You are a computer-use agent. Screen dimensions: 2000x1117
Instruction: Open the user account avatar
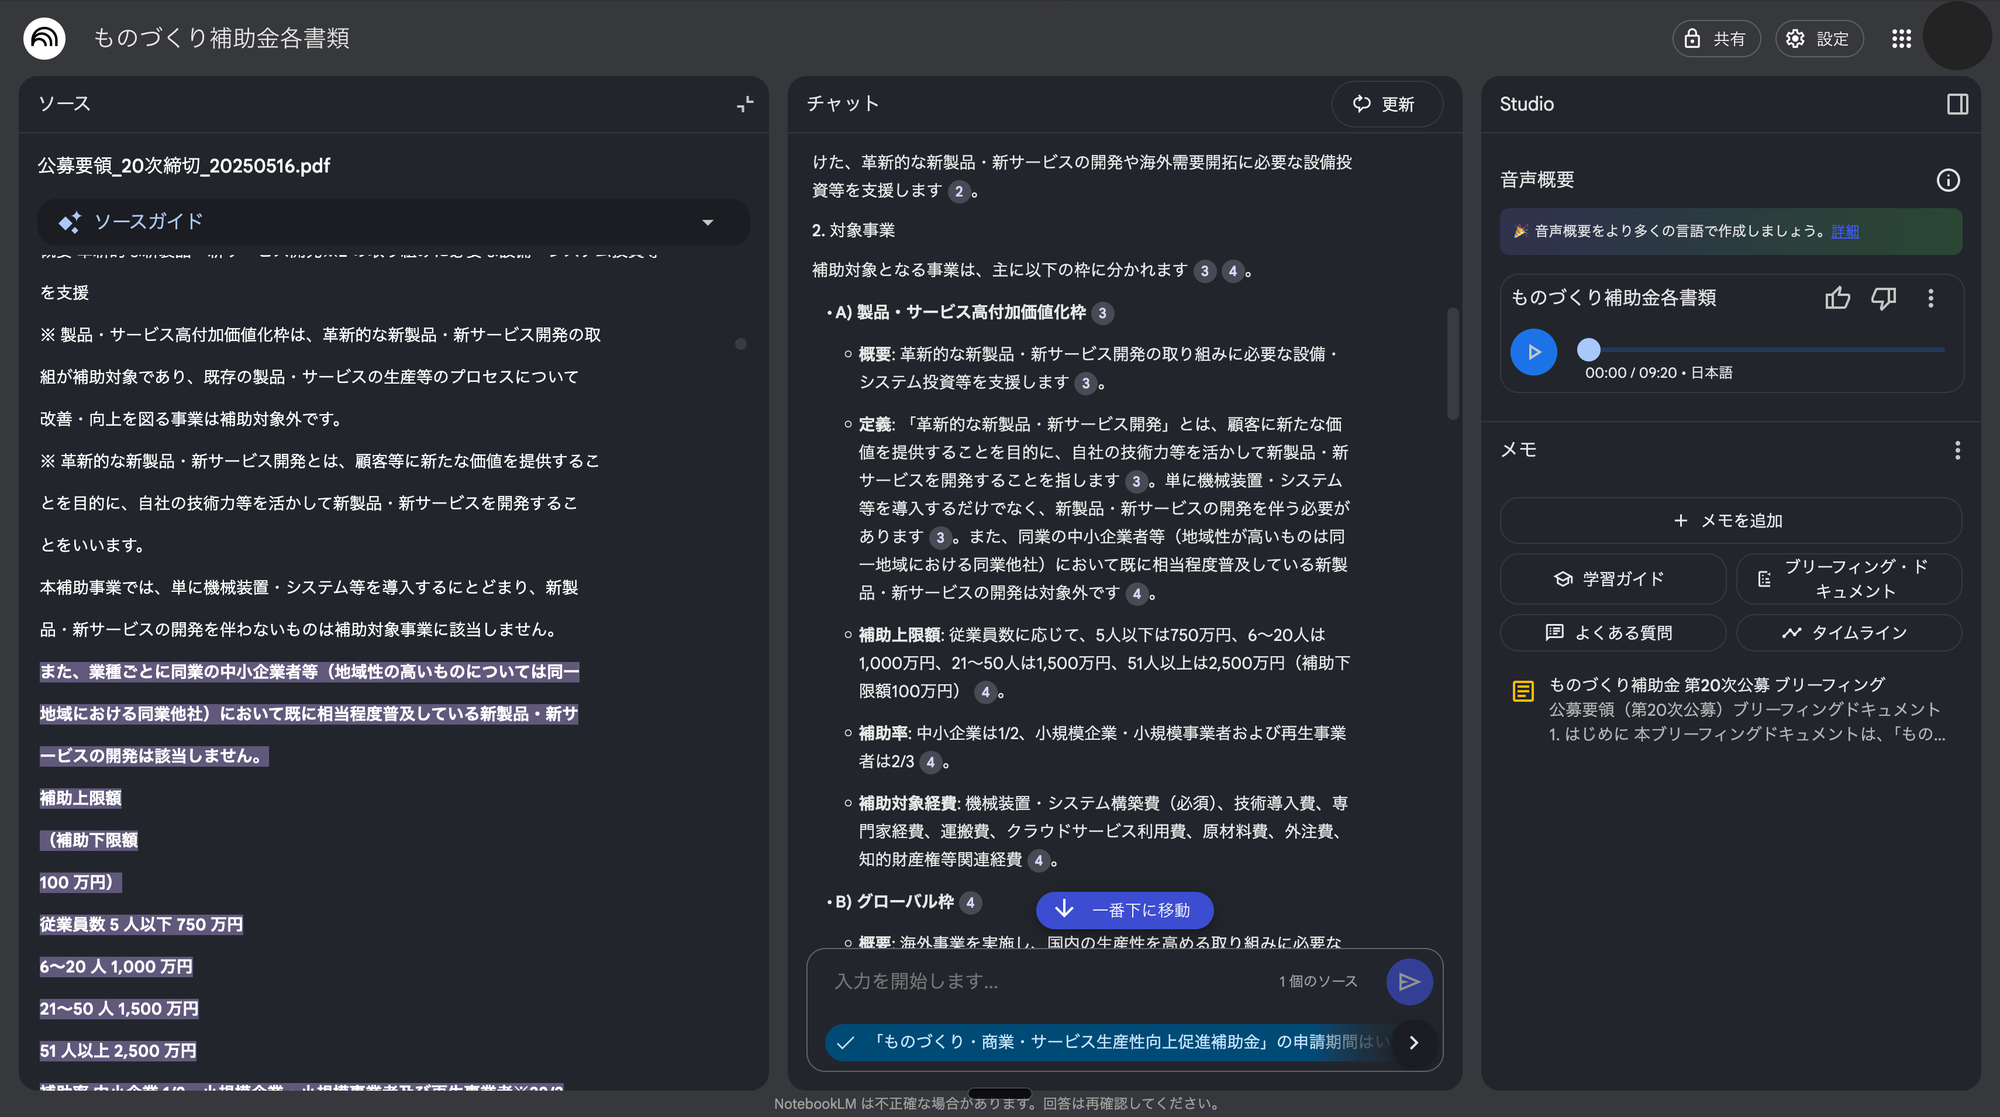click(x=1957, y=36)
